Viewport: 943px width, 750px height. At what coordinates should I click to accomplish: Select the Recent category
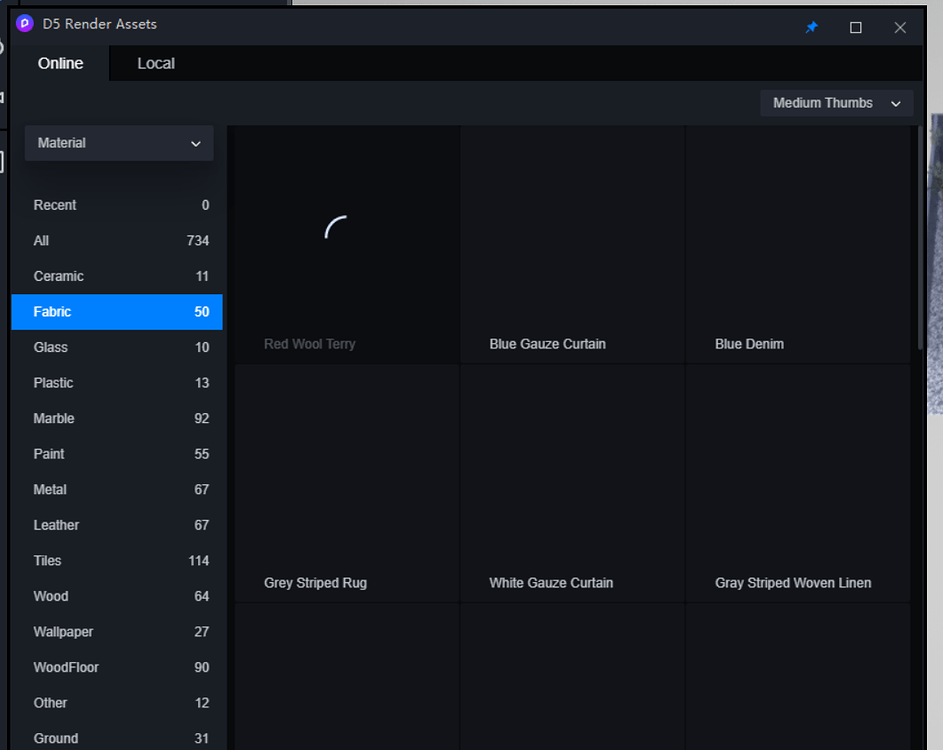click(x=117, y=205)
